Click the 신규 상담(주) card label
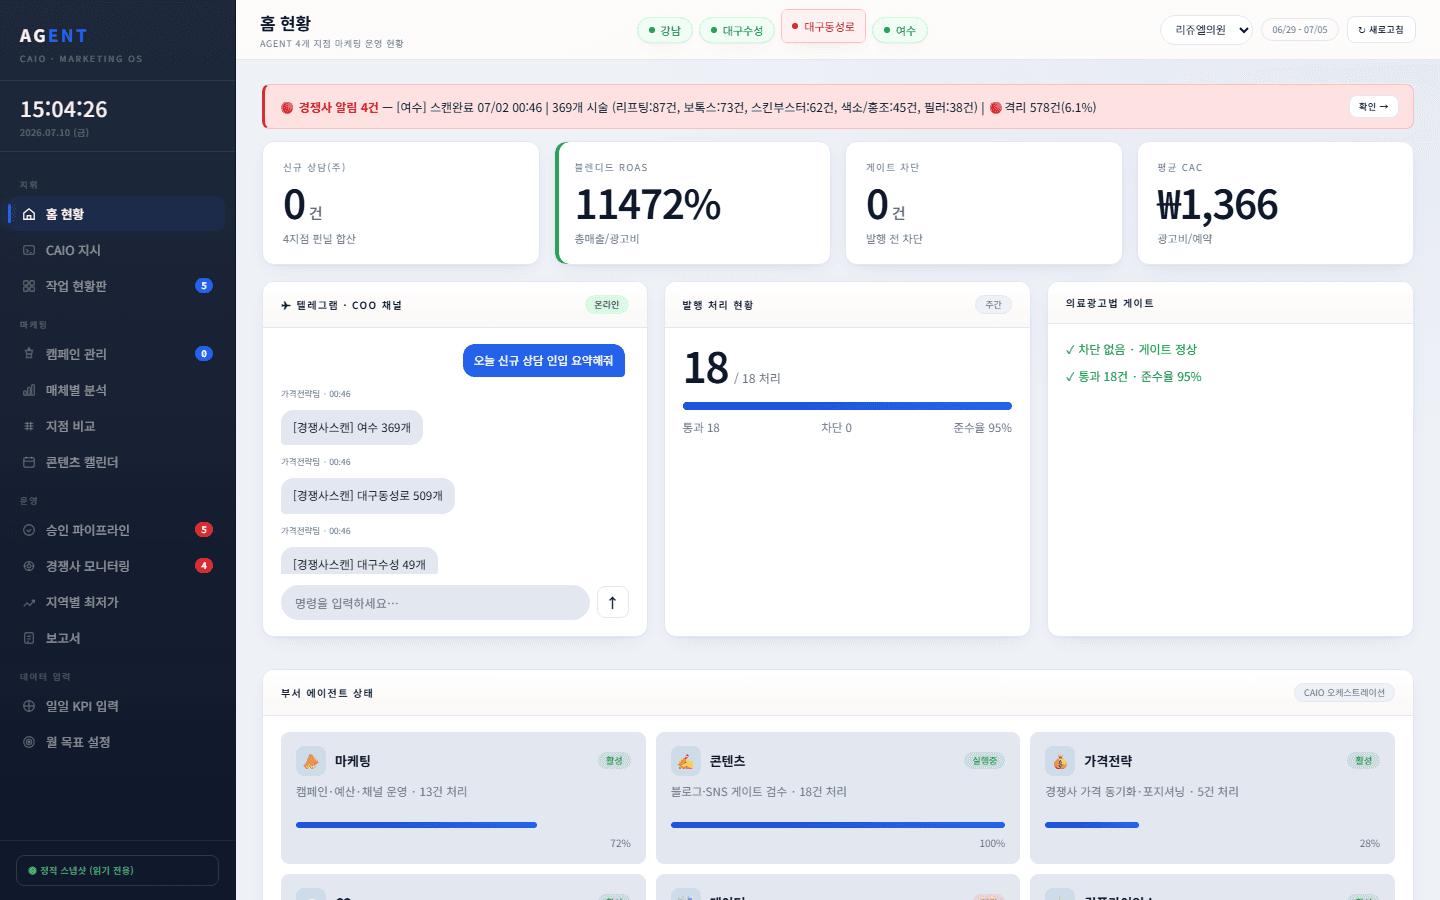1440x900 pixels. pyautogui.click(x=314, y=168)
